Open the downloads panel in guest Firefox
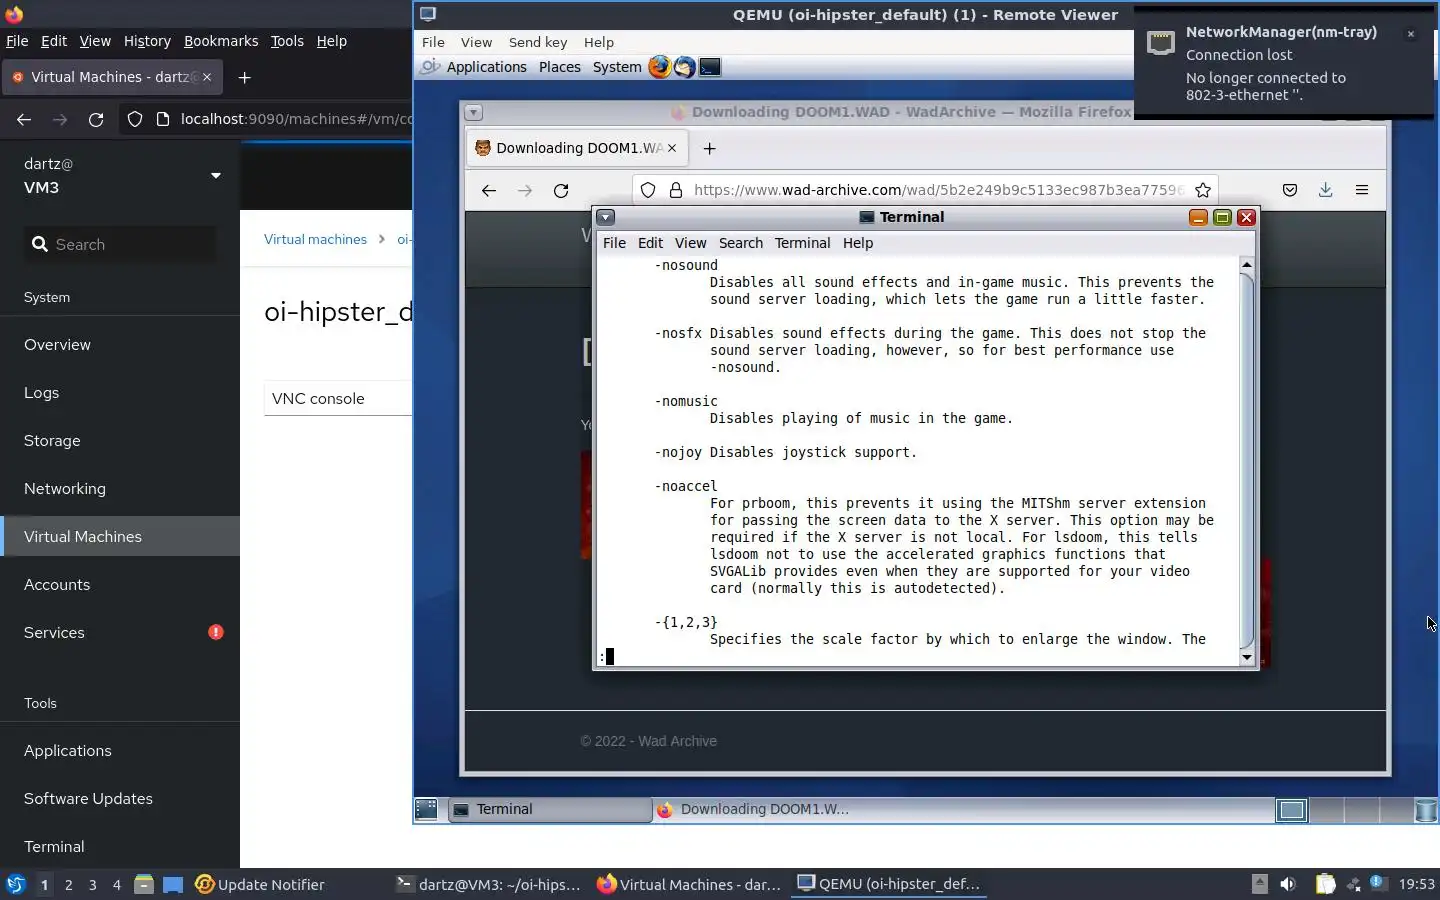Image resolution: width=1440 pixels, height=900 pixels. 1325,190
